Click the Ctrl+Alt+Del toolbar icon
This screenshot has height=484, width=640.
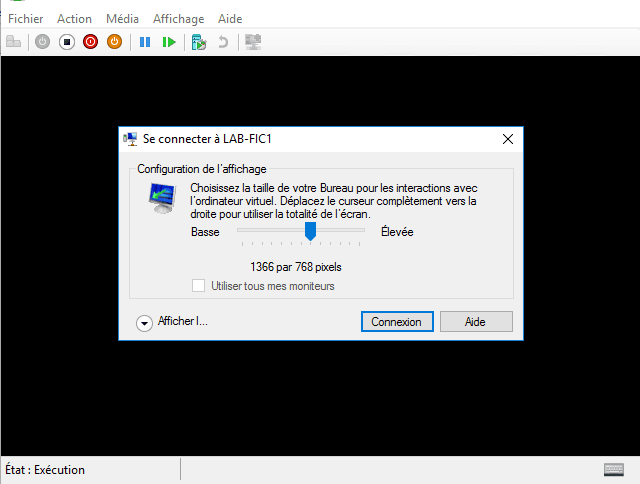(13, 42)
